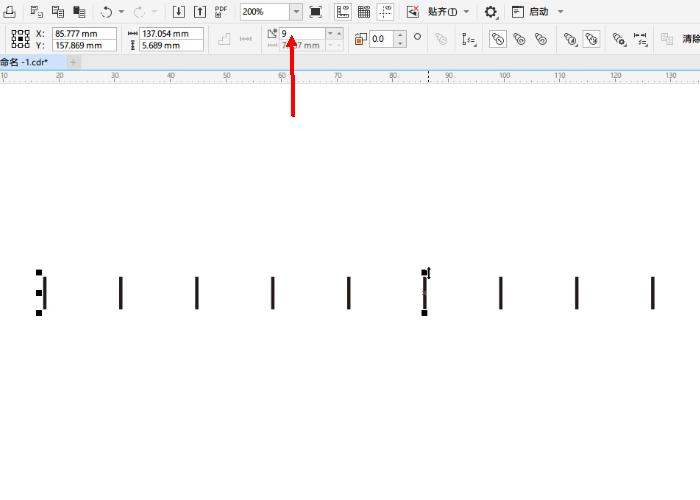Toggle the grid display icon
700x500 pixels.
(364, 12)
